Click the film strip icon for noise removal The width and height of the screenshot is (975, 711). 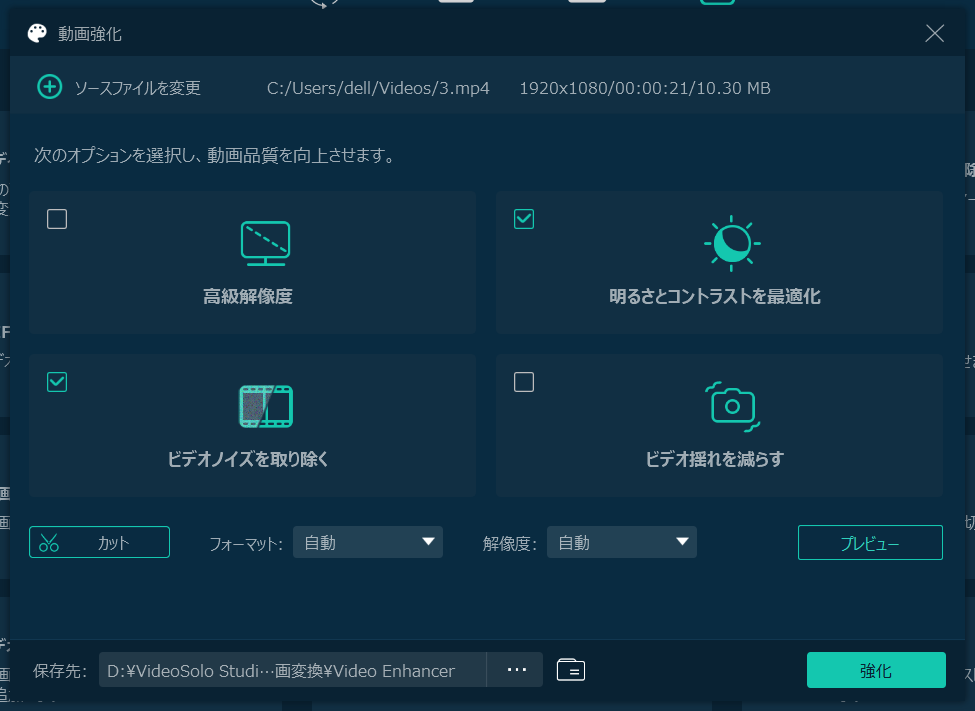(x=265, y=406)
